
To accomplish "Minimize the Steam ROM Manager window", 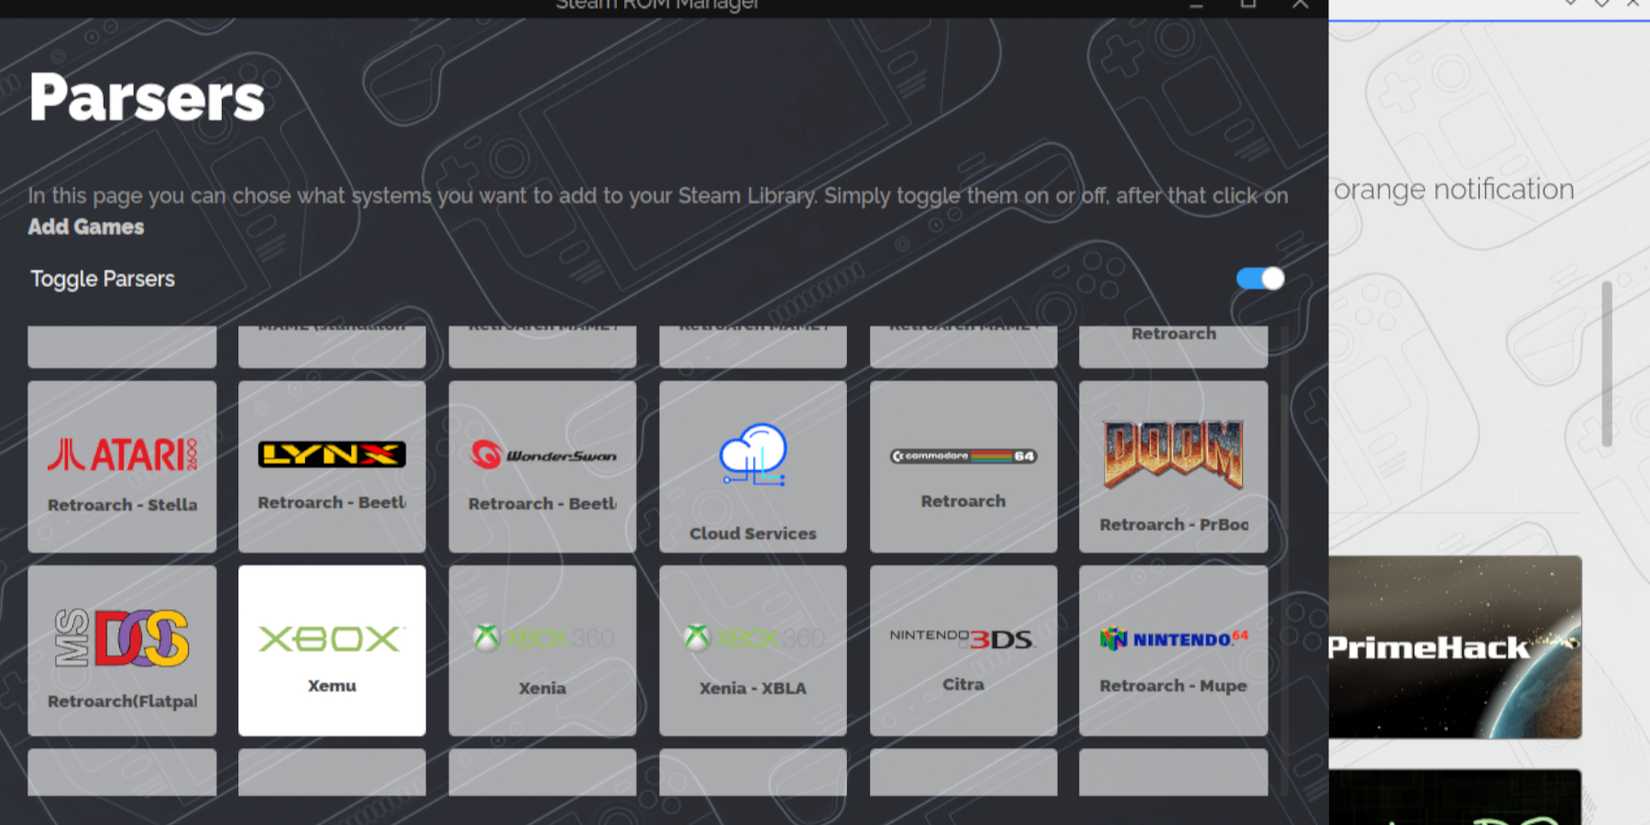I will pos(1196,5).
